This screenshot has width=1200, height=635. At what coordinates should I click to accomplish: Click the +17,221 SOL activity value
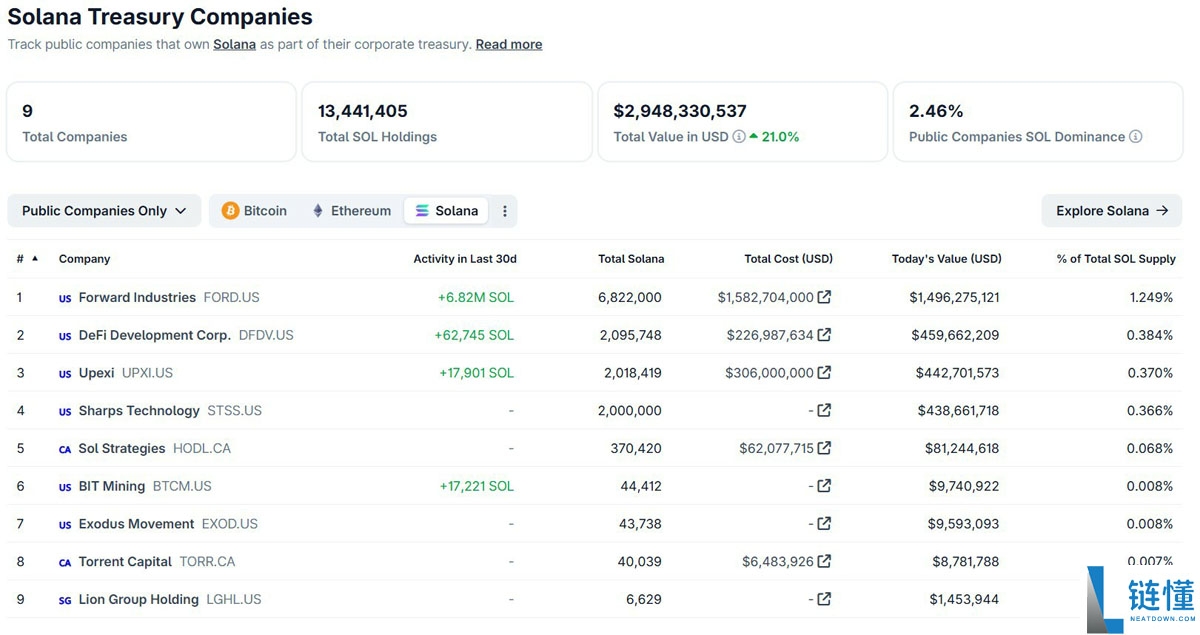(477, 486)
